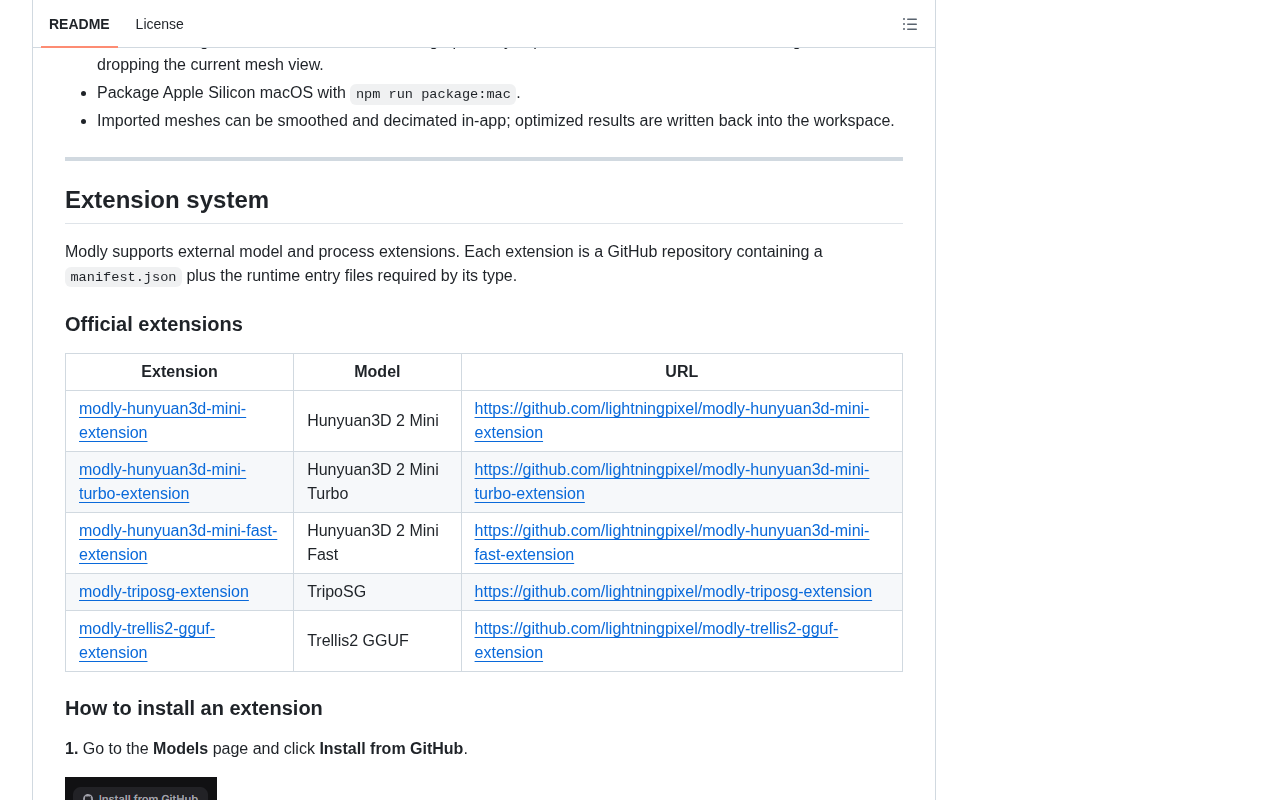The height and width of the screenshot is (800, 1280).
Task: Open the README outline menu icon
Action: coord(910,24)
